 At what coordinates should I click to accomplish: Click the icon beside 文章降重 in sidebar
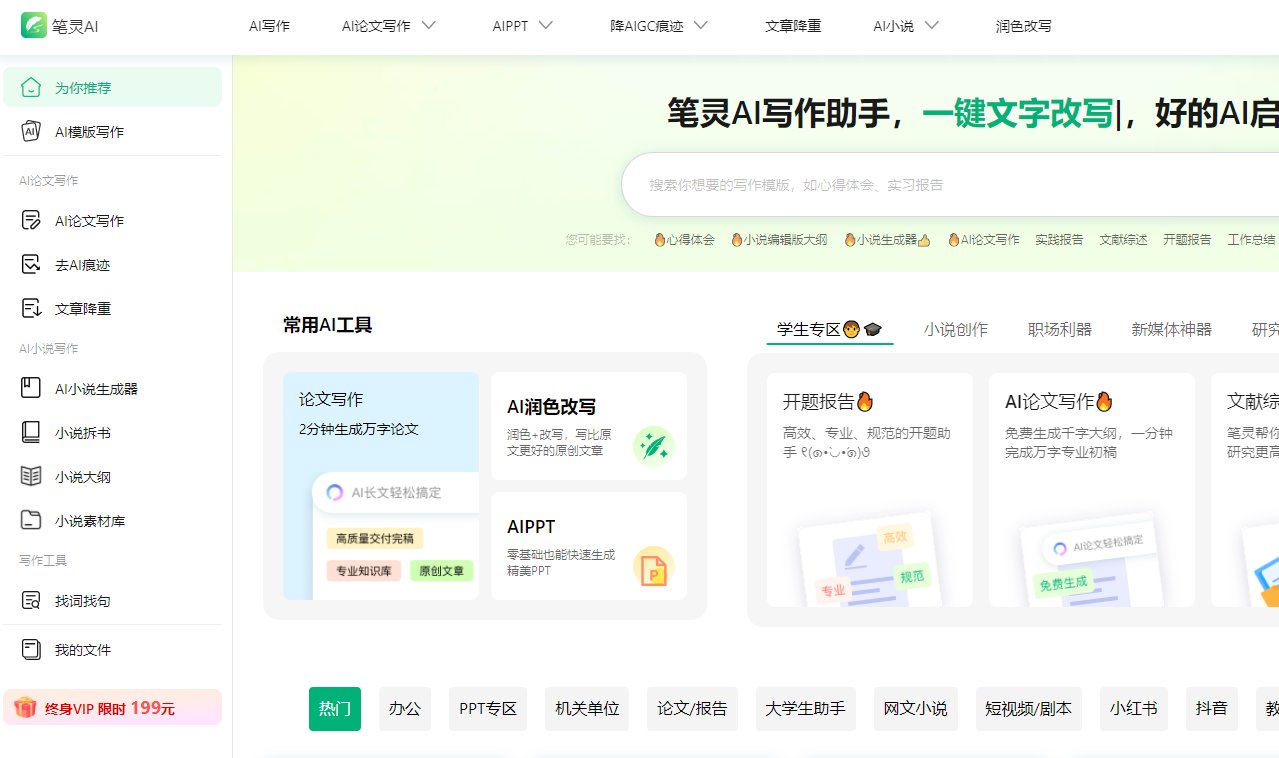point(31,308)
